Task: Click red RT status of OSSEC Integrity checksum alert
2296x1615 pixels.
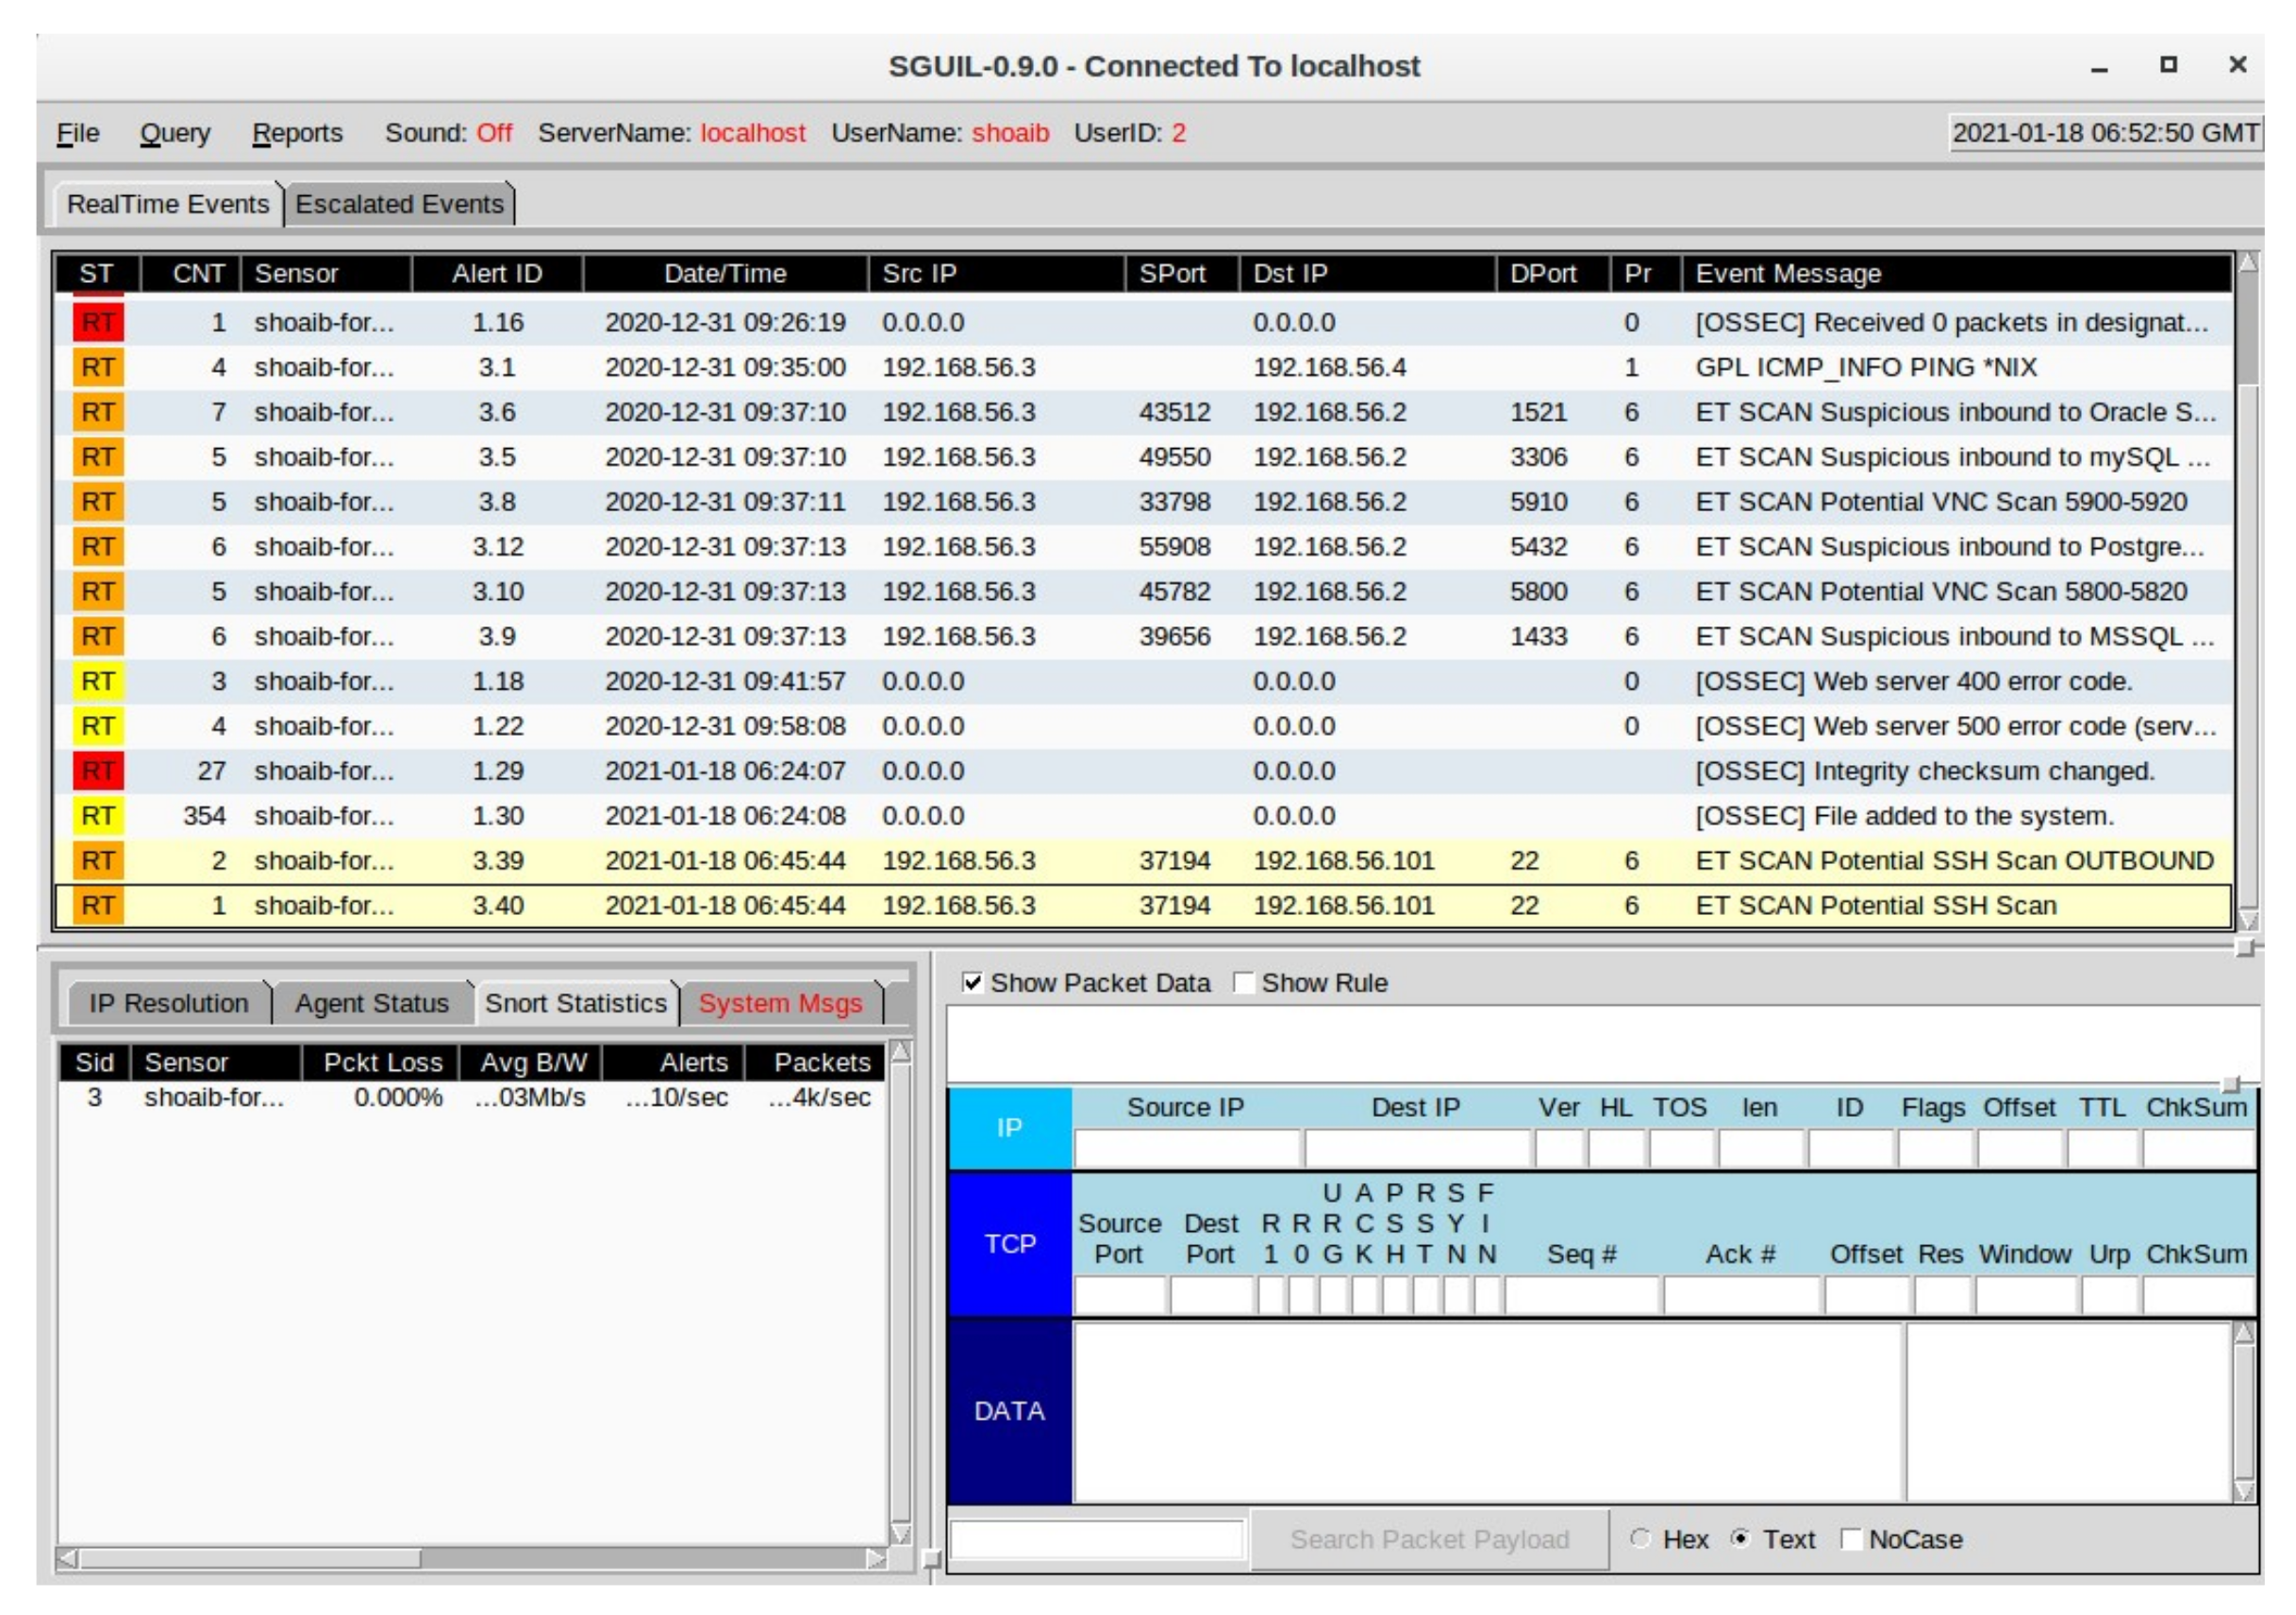Action: tap(97, 771)
